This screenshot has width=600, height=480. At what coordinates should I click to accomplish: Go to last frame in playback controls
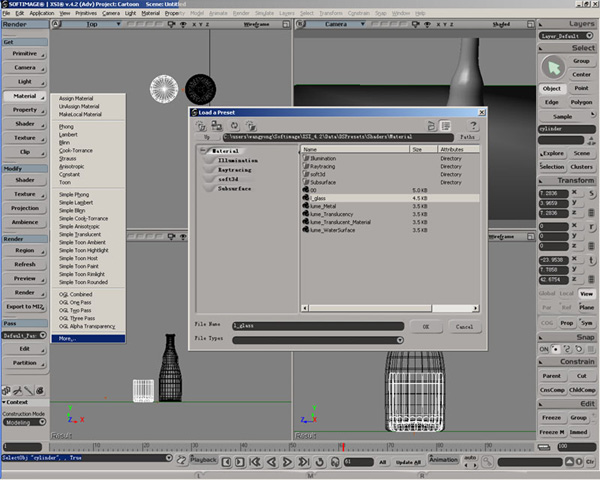tap(304, 462)
